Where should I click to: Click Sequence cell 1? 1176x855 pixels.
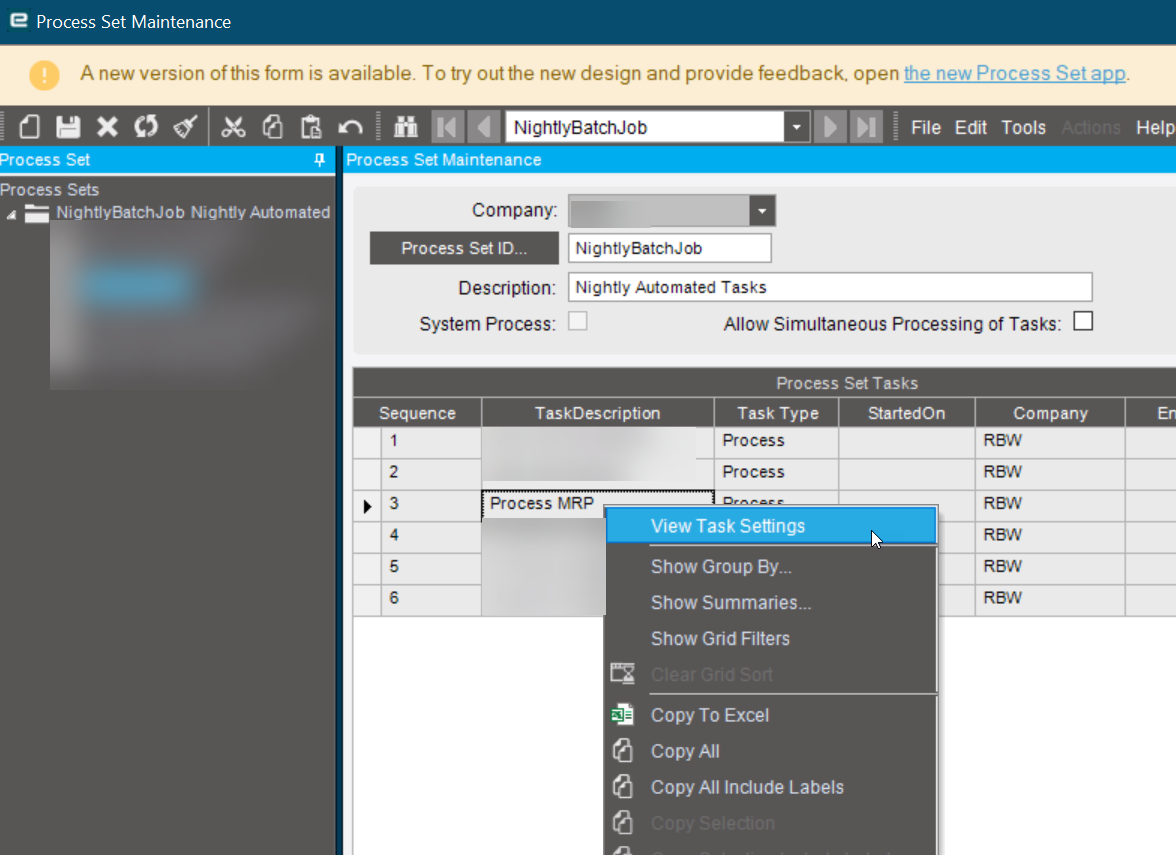(x=431, y=441)
